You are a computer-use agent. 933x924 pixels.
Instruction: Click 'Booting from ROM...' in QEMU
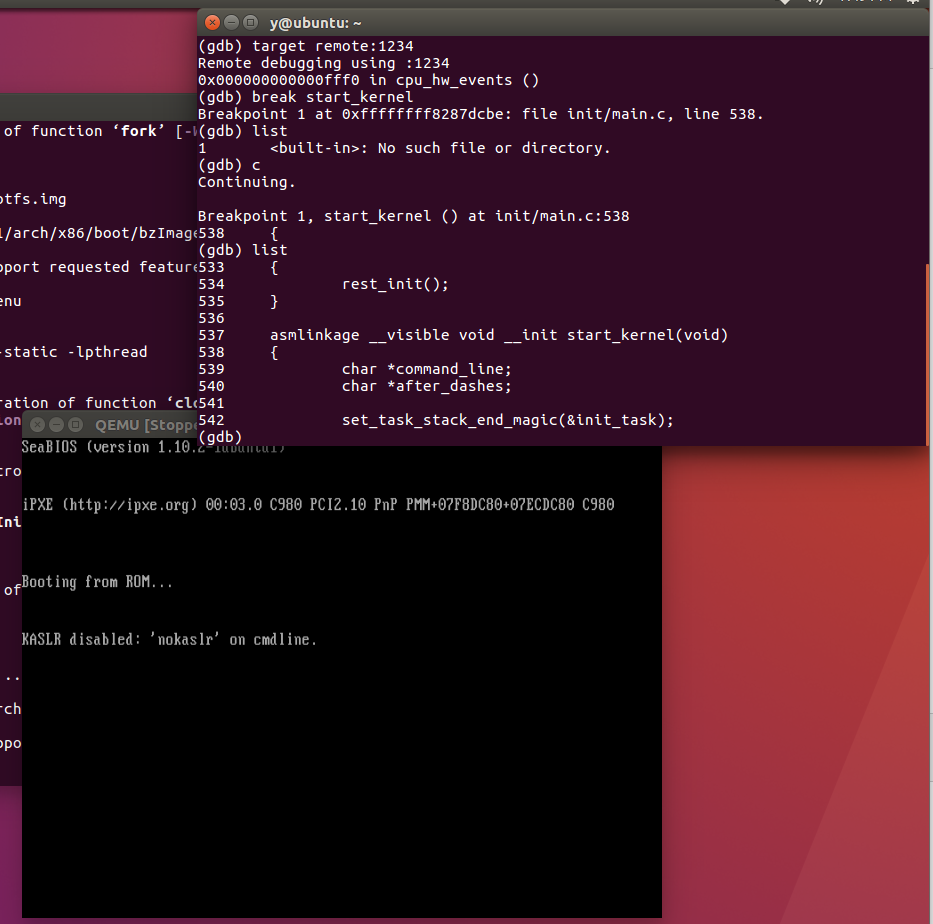coord(97,581)
